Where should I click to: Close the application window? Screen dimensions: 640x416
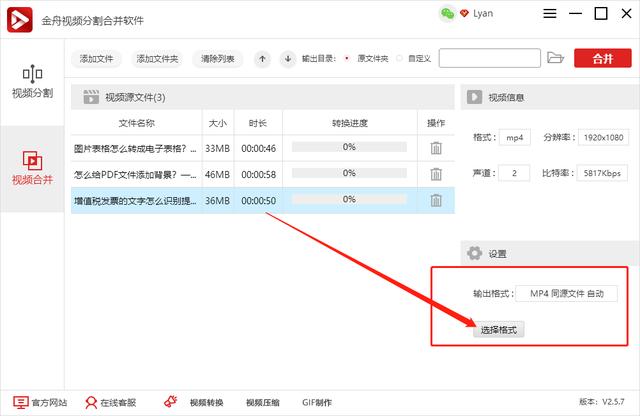pyautogui.click(x=627, y=13)
